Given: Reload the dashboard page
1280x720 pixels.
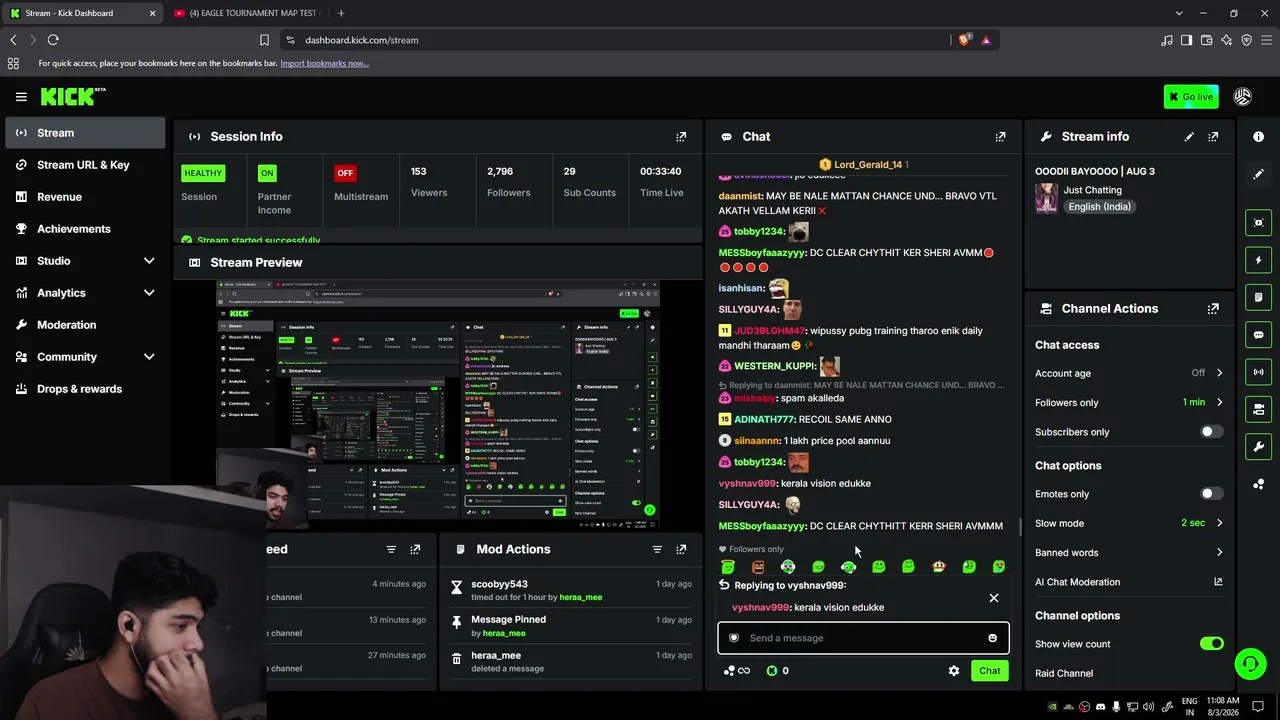Looking at the screenshot, I should [x=53, y=40].
